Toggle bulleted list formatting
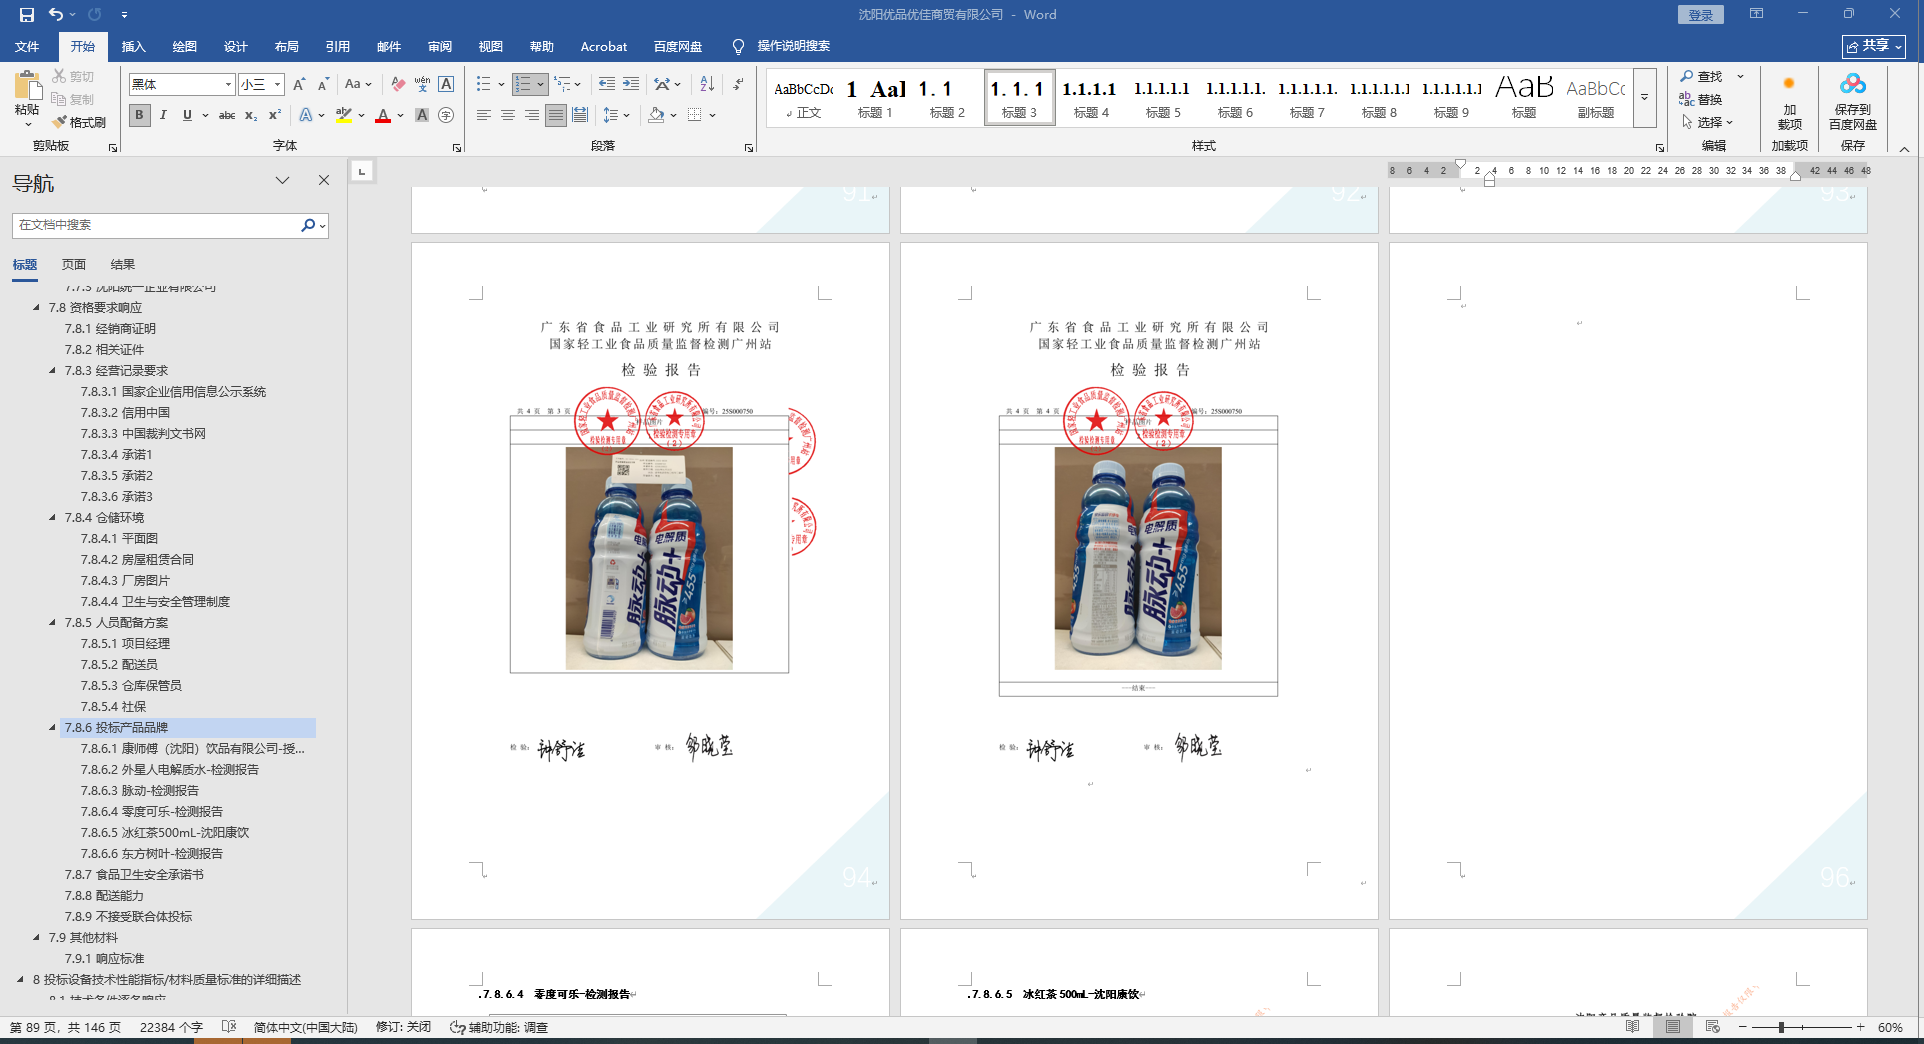The height and width of the screenshot is (1044, 1924). pyautogui.click(x=484, y=85)
